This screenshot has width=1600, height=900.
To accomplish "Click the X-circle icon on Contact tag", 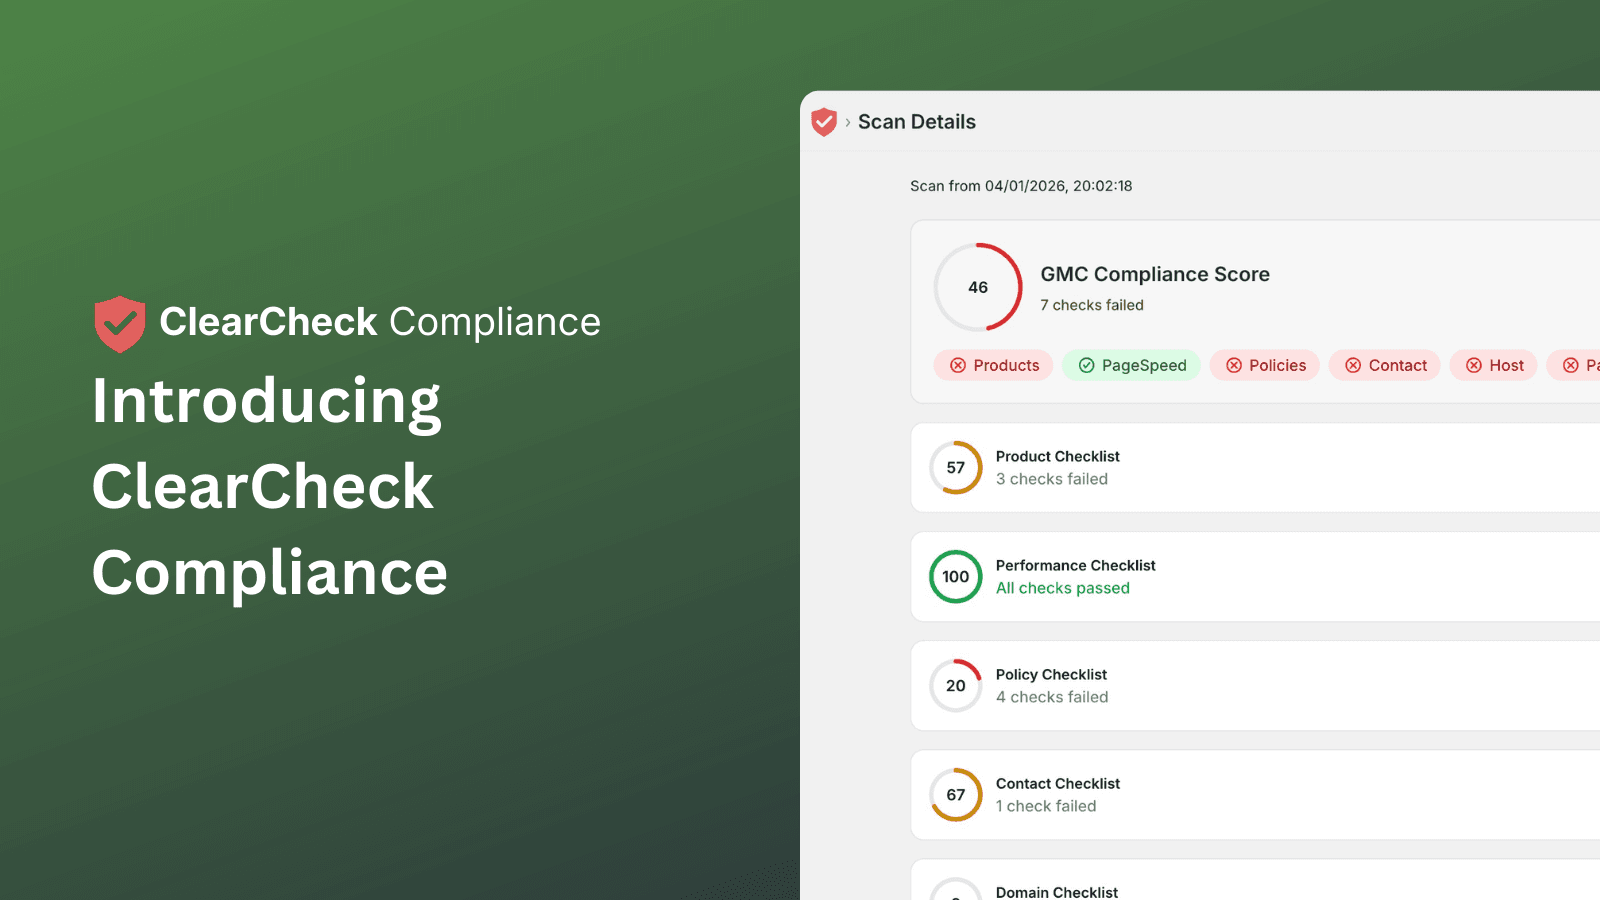I will coord(1353,365).
